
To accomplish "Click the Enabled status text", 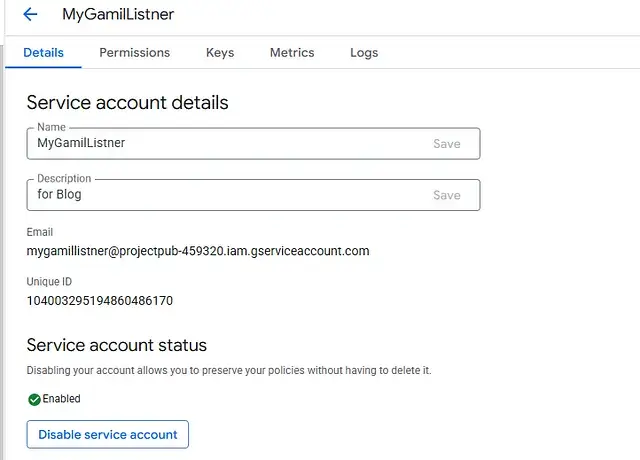I will coord(61,399).
